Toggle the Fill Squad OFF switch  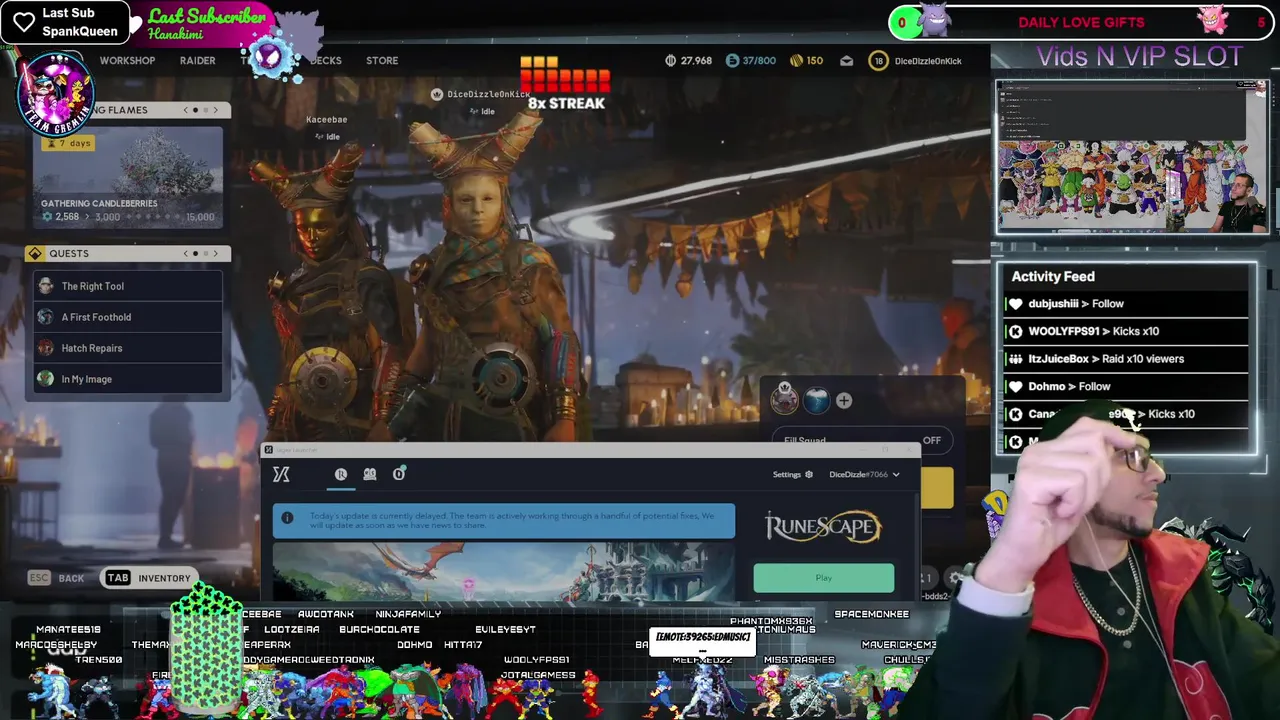coord(931,440)
